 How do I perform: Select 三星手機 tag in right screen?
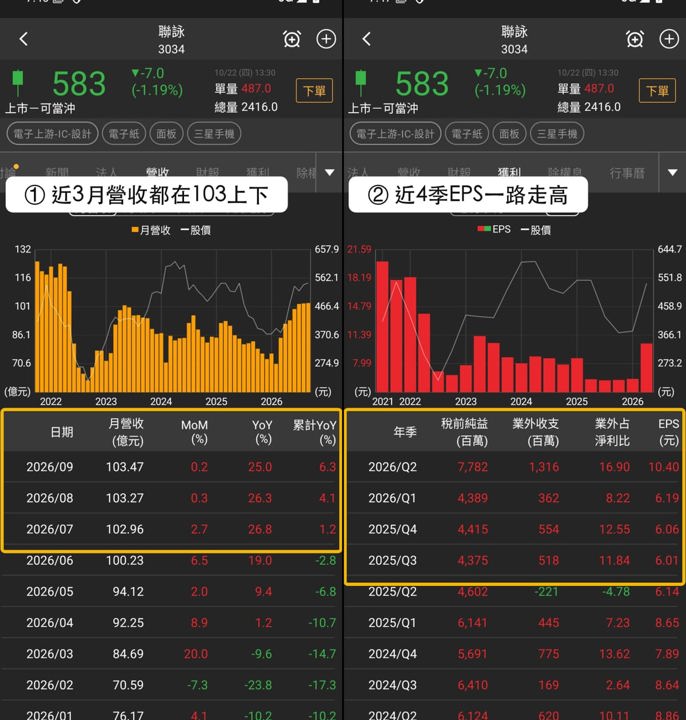[557, 134]
